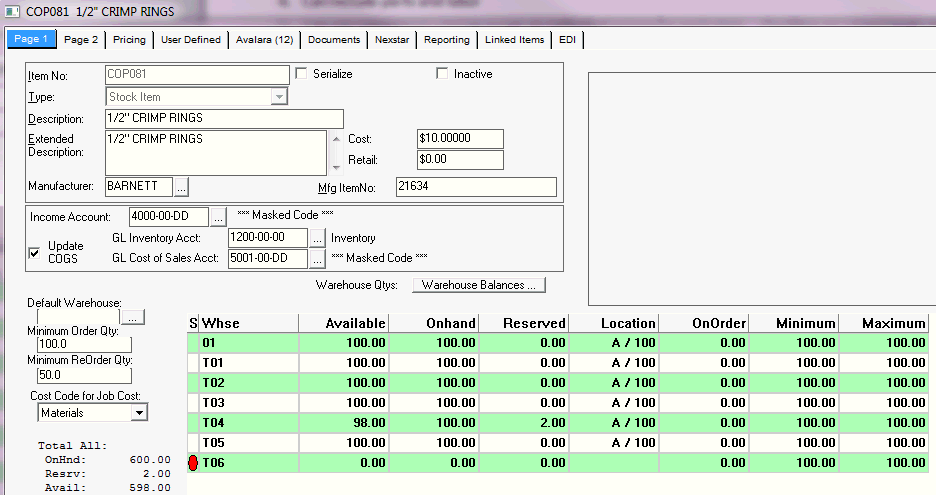936x495 pixels.
Task: Go to the Linked Items tab
Action: 514,40
